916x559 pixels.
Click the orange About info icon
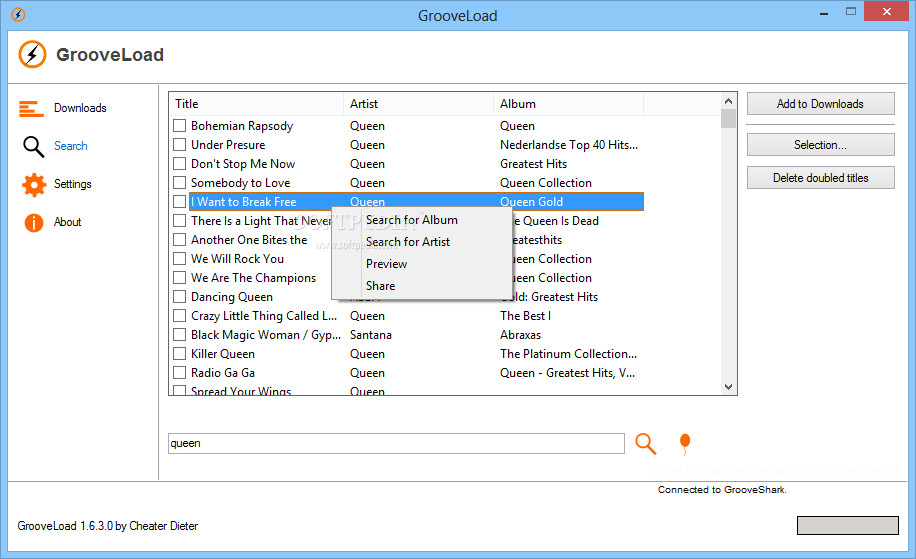(x=34, y=223)
